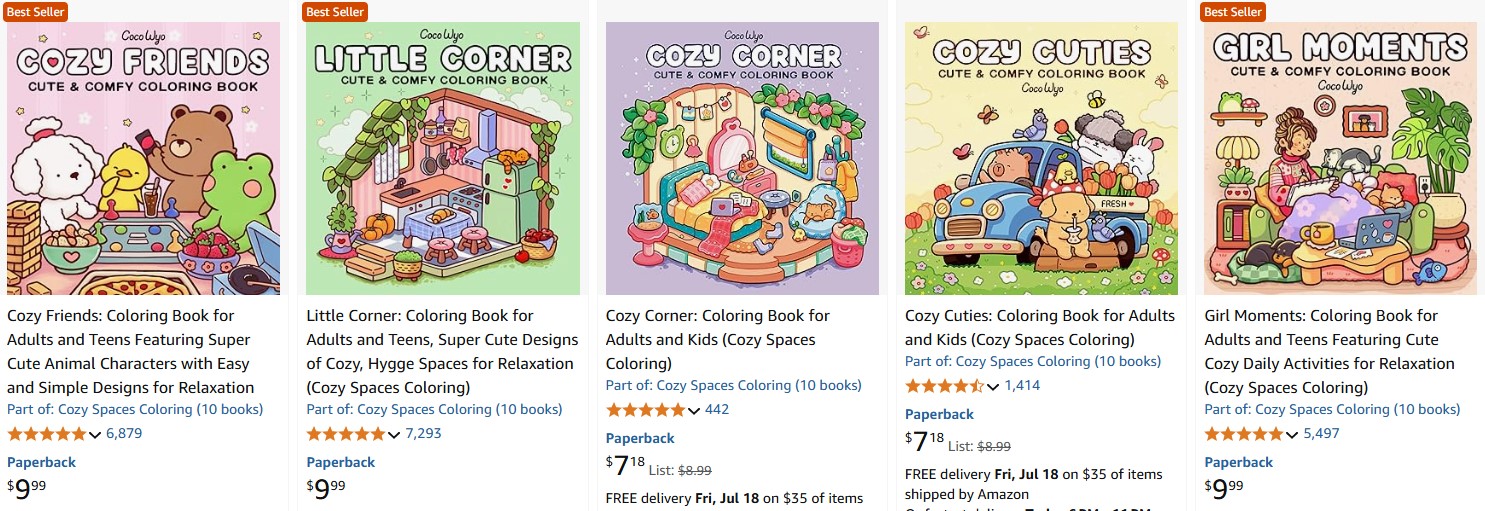The height and width of the screenshot is (511, 1485).
Task: Open Cozy Spaces Coloring series link under Cozy Corner
Action: tap(733, 385)
